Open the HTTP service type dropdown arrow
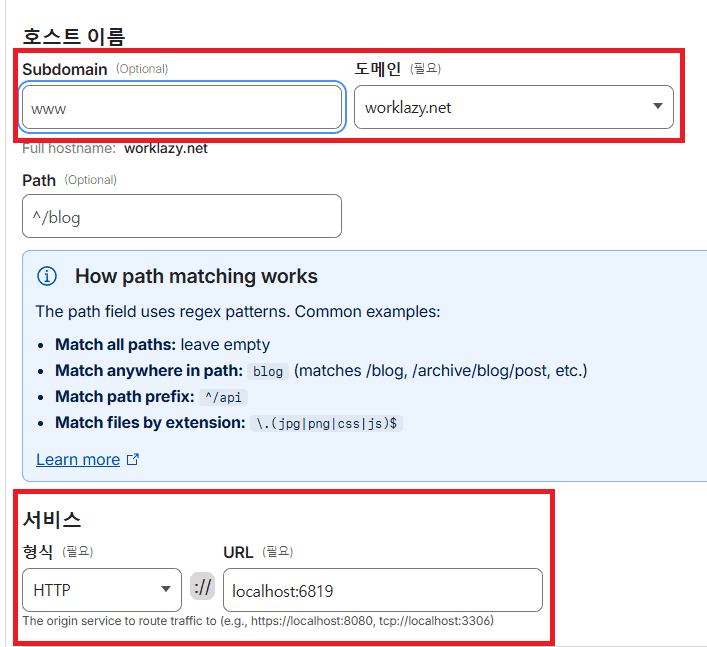Screen dimensions: 707x647 165,589
